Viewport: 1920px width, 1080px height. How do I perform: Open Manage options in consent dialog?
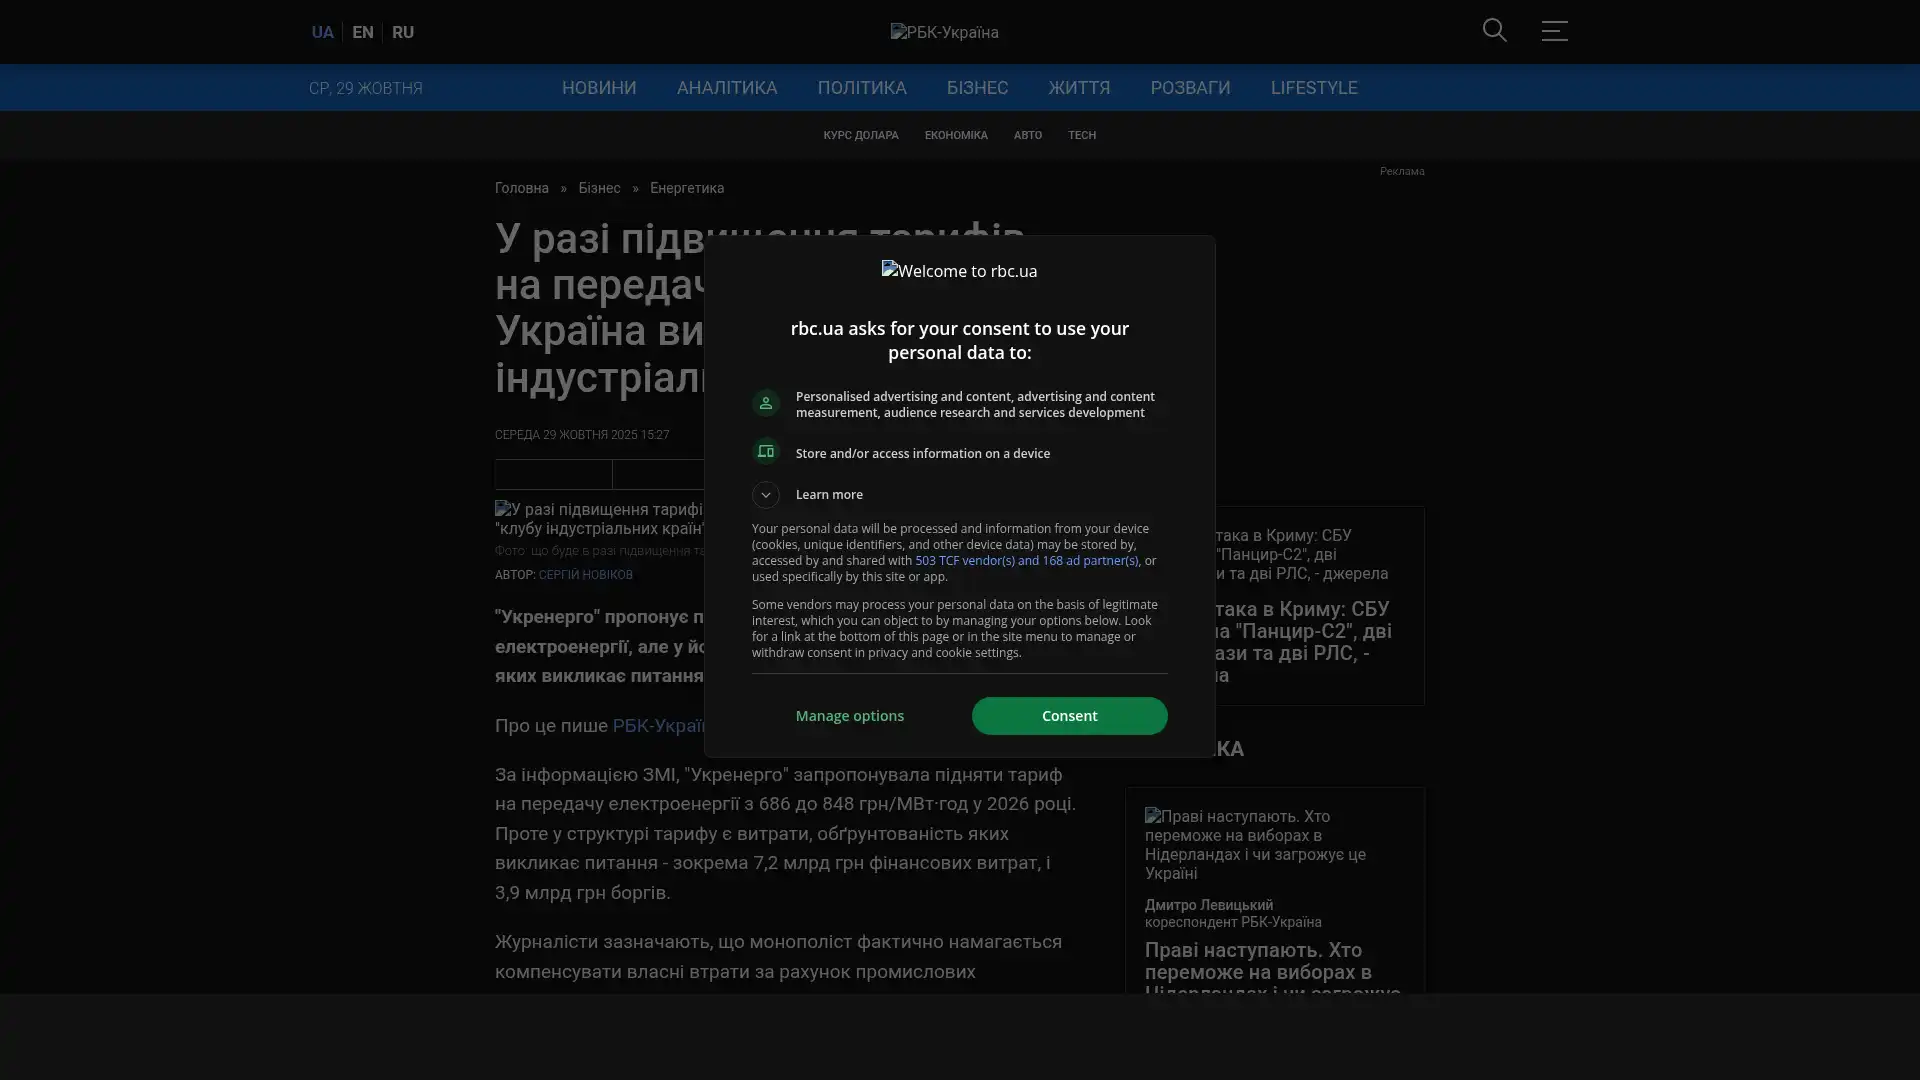point(849,716)
